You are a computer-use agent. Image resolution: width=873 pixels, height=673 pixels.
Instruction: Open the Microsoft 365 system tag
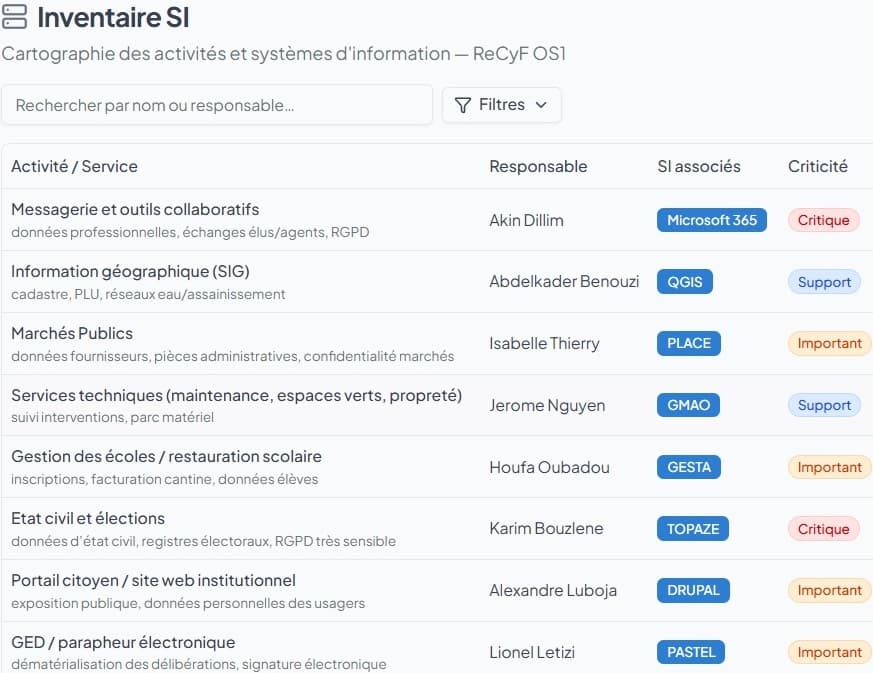point(711,220)
